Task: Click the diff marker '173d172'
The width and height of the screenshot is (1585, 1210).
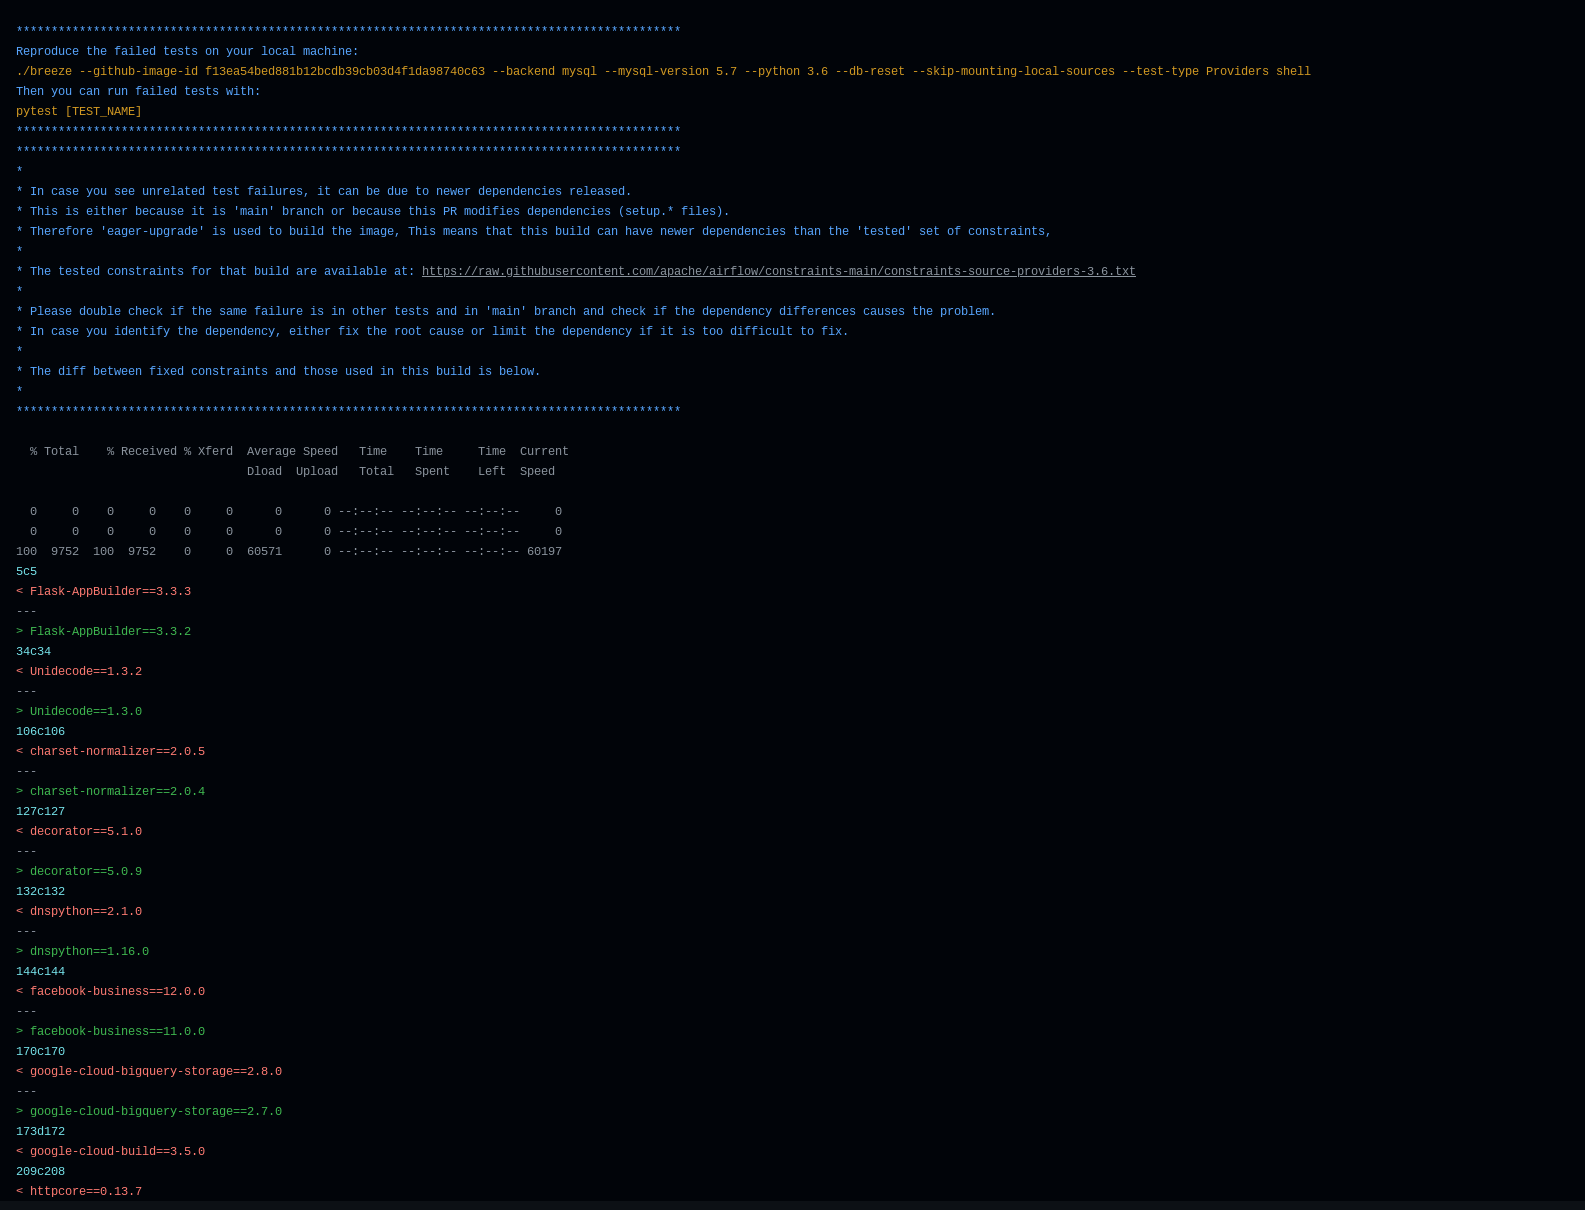Action: [40, 1132]
